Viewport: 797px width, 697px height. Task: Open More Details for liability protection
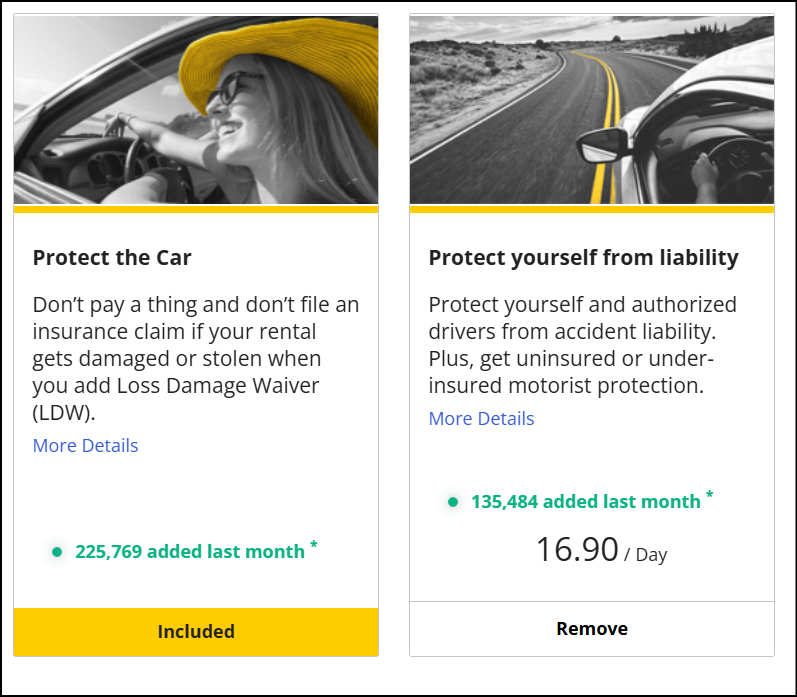pos(482,419)
